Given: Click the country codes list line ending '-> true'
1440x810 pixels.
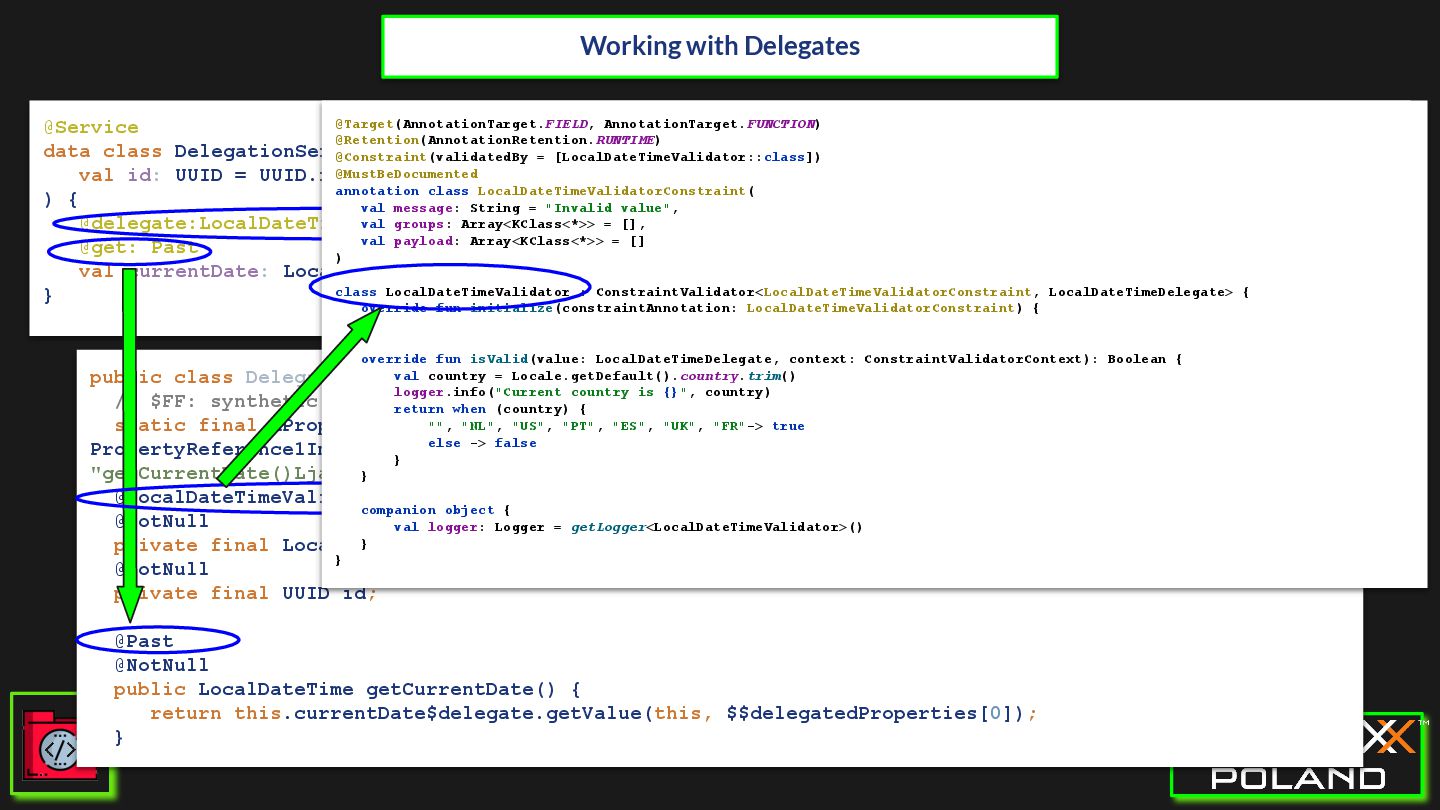Looking at the screenshot, I should point(616,426).
